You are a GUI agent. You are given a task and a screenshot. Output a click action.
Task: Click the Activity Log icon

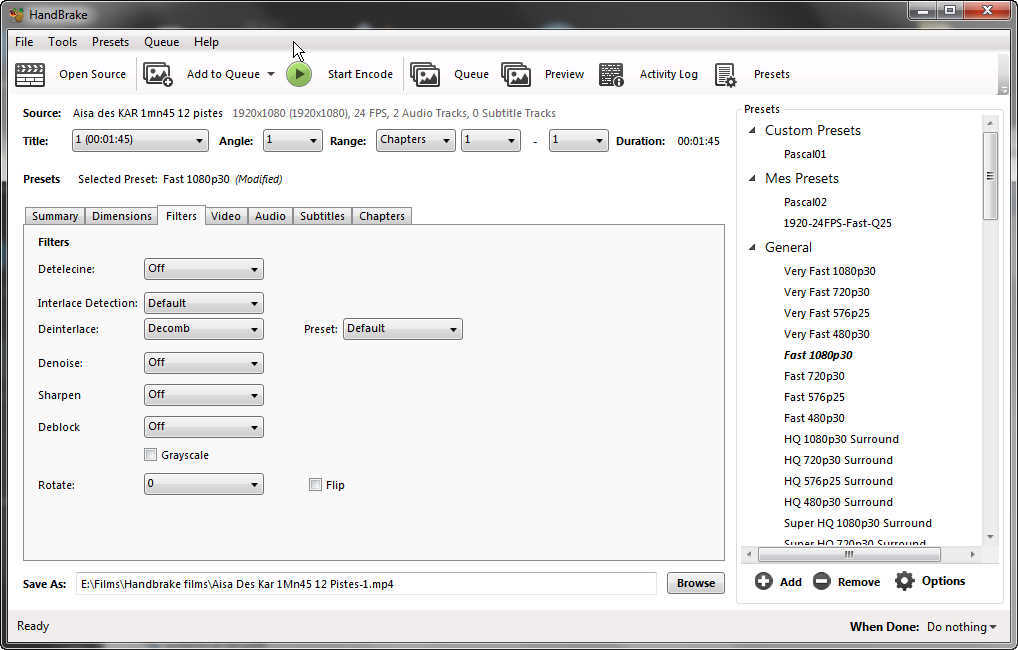(x=611, y=75)
